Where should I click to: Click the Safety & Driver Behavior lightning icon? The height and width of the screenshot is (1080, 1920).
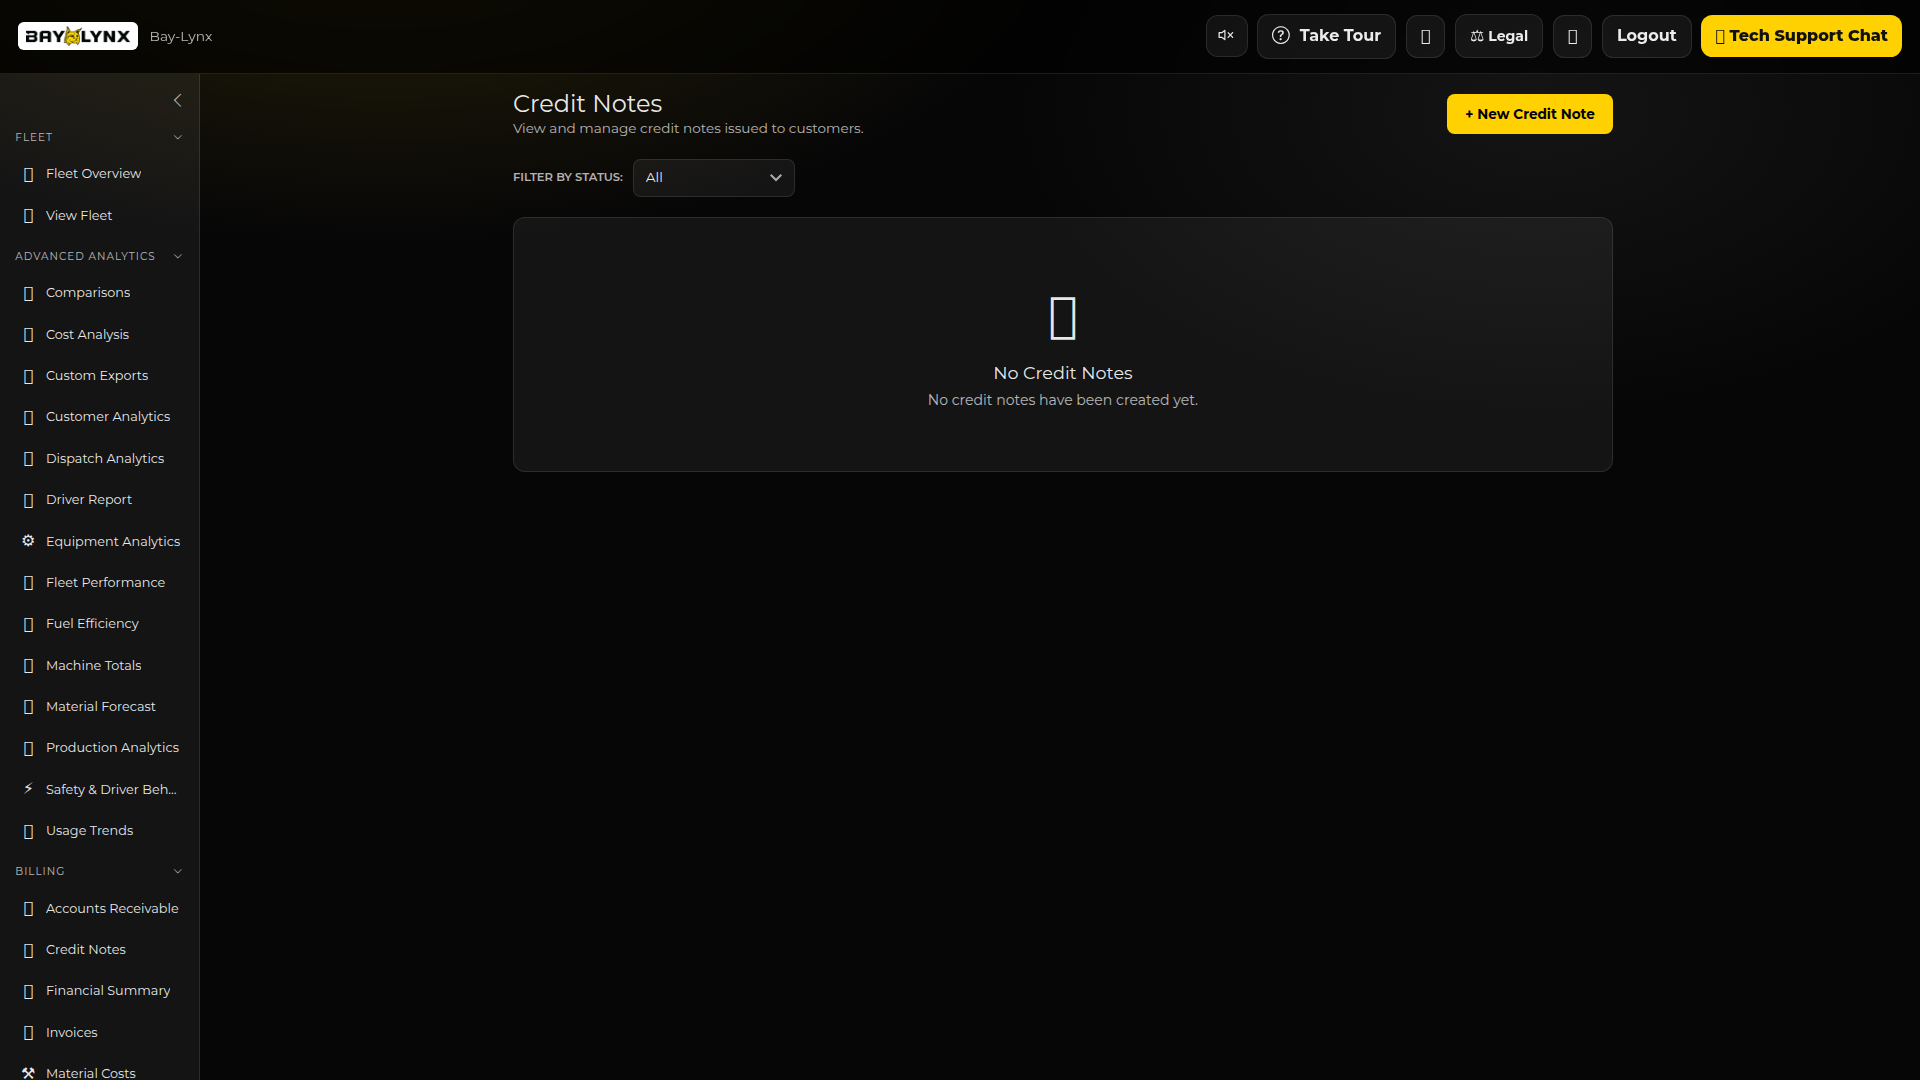click(x=28, y=789)
